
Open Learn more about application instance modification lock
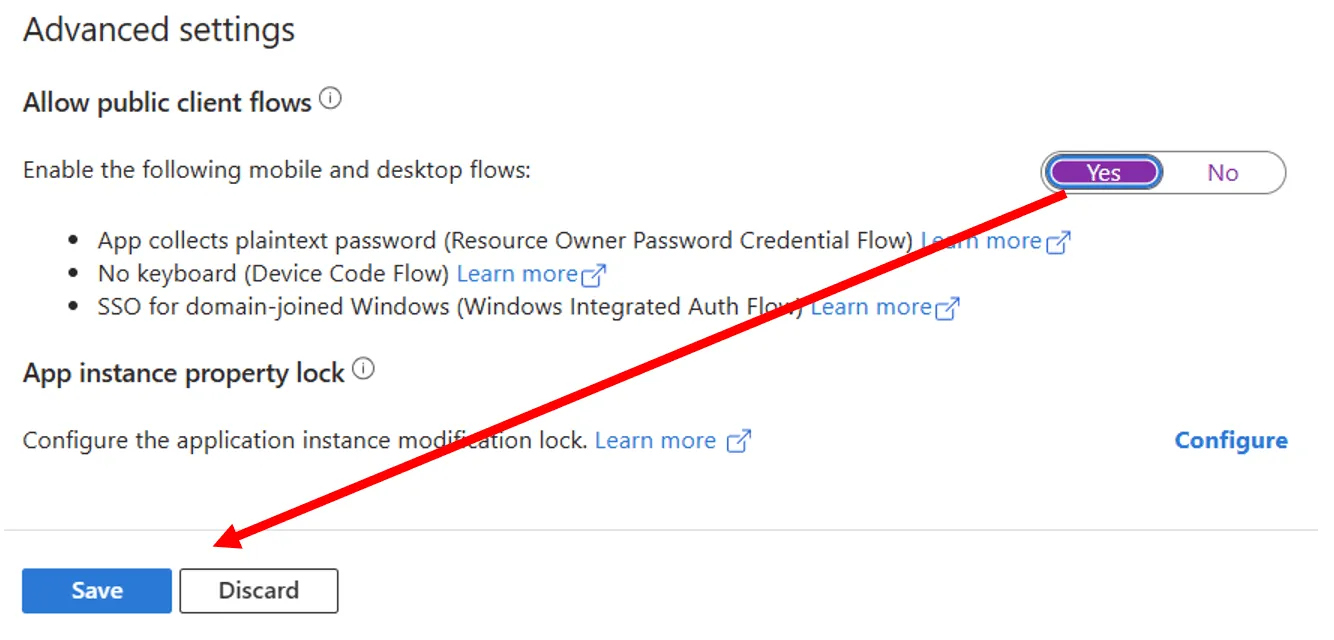point(656,440)
